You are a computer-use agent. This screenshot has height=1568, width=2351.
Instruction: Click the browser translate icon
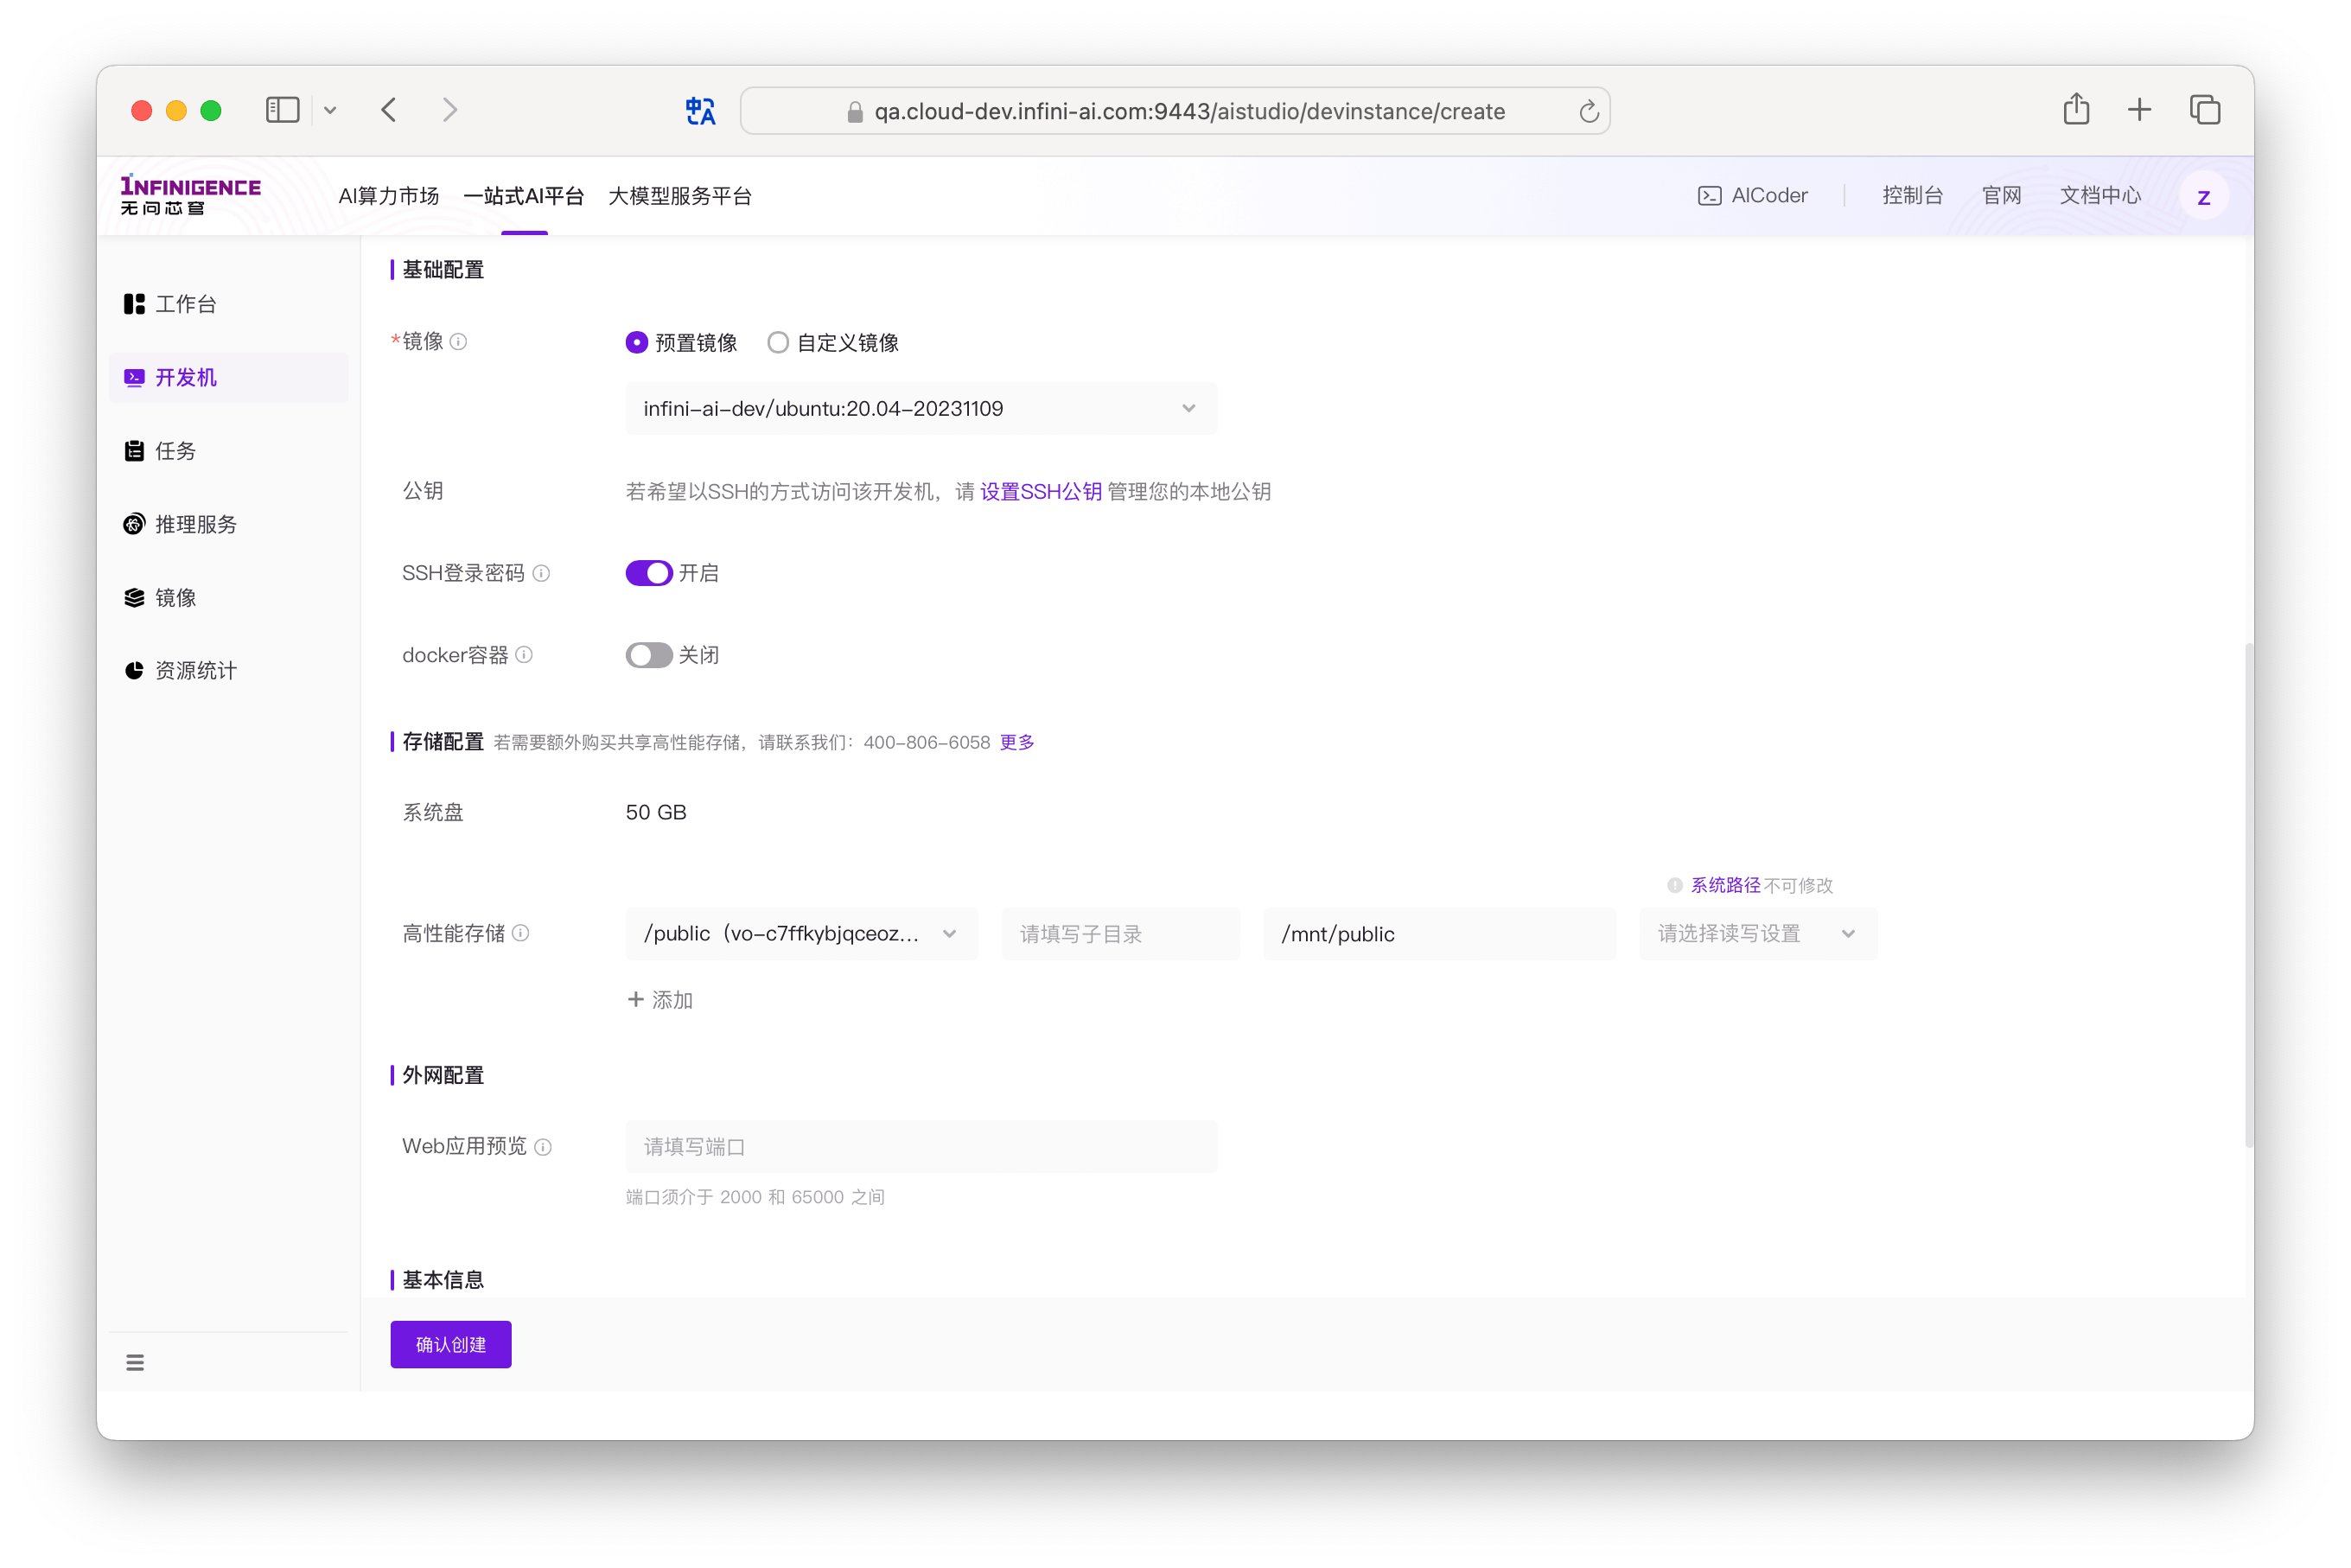coord(700,111)
